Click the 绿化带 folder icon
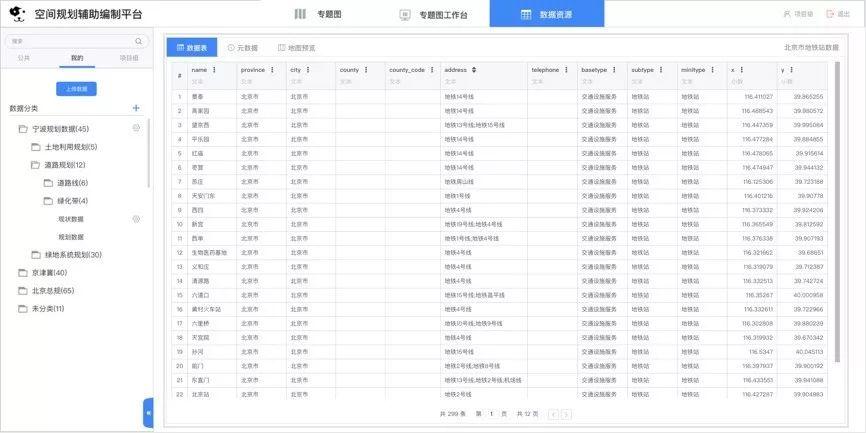The width and height of the screenshot is (866, 433). 48,201
